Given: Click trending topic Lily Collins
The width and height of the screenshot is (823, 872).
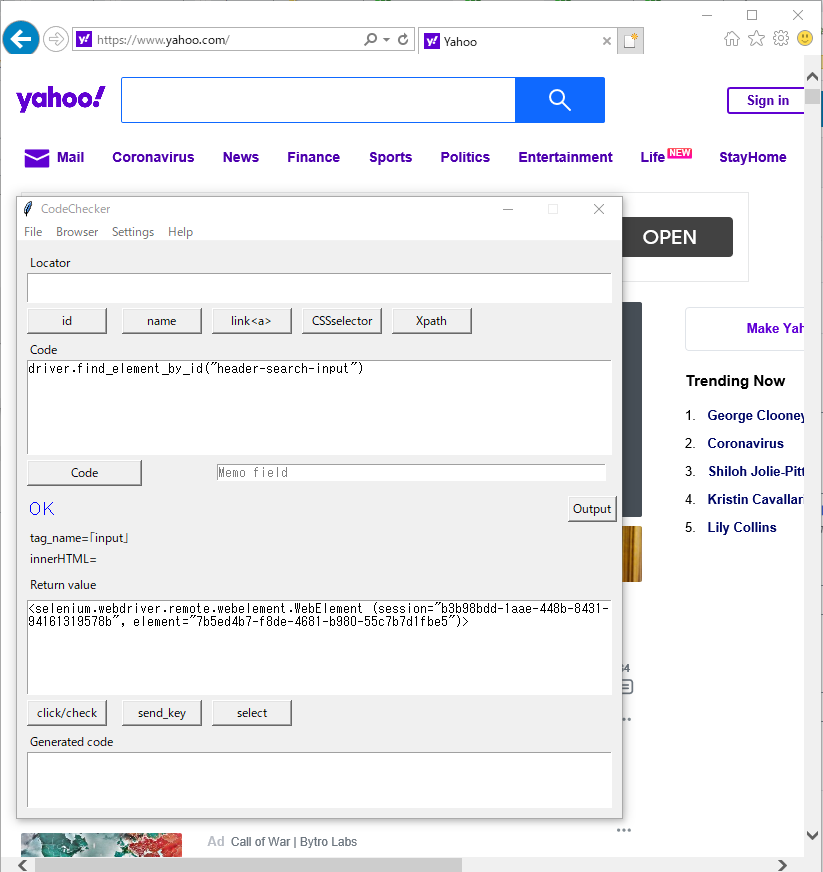Looking at the screenshot, I should pyautogui.click(x=741, y=527).
